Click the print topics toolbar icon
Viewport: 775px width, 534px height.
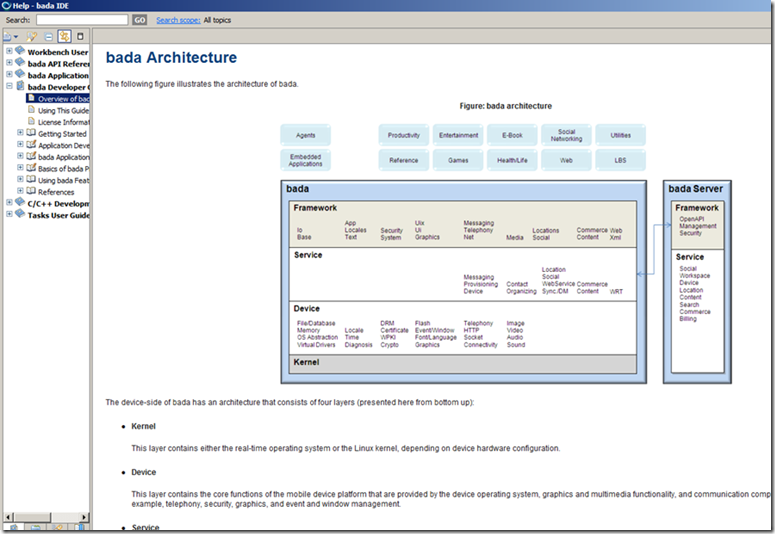tap(7, 37)
